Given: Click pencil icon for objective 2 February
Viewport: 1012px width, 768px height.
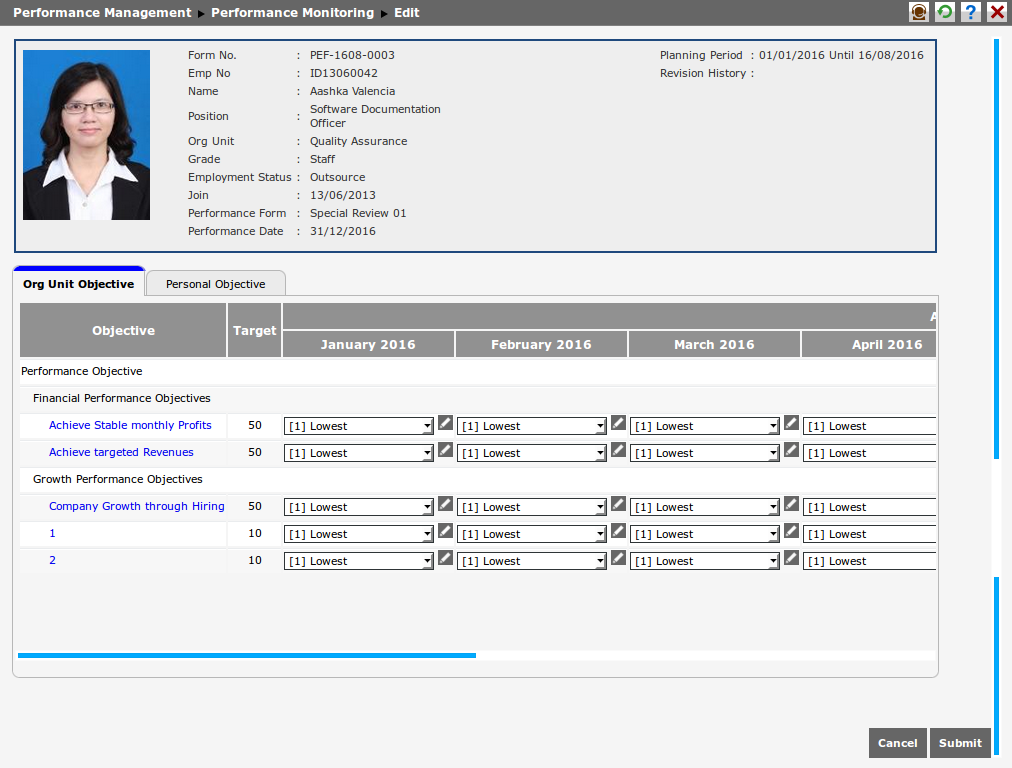Looking at the screenshot, I should (618, 558).
